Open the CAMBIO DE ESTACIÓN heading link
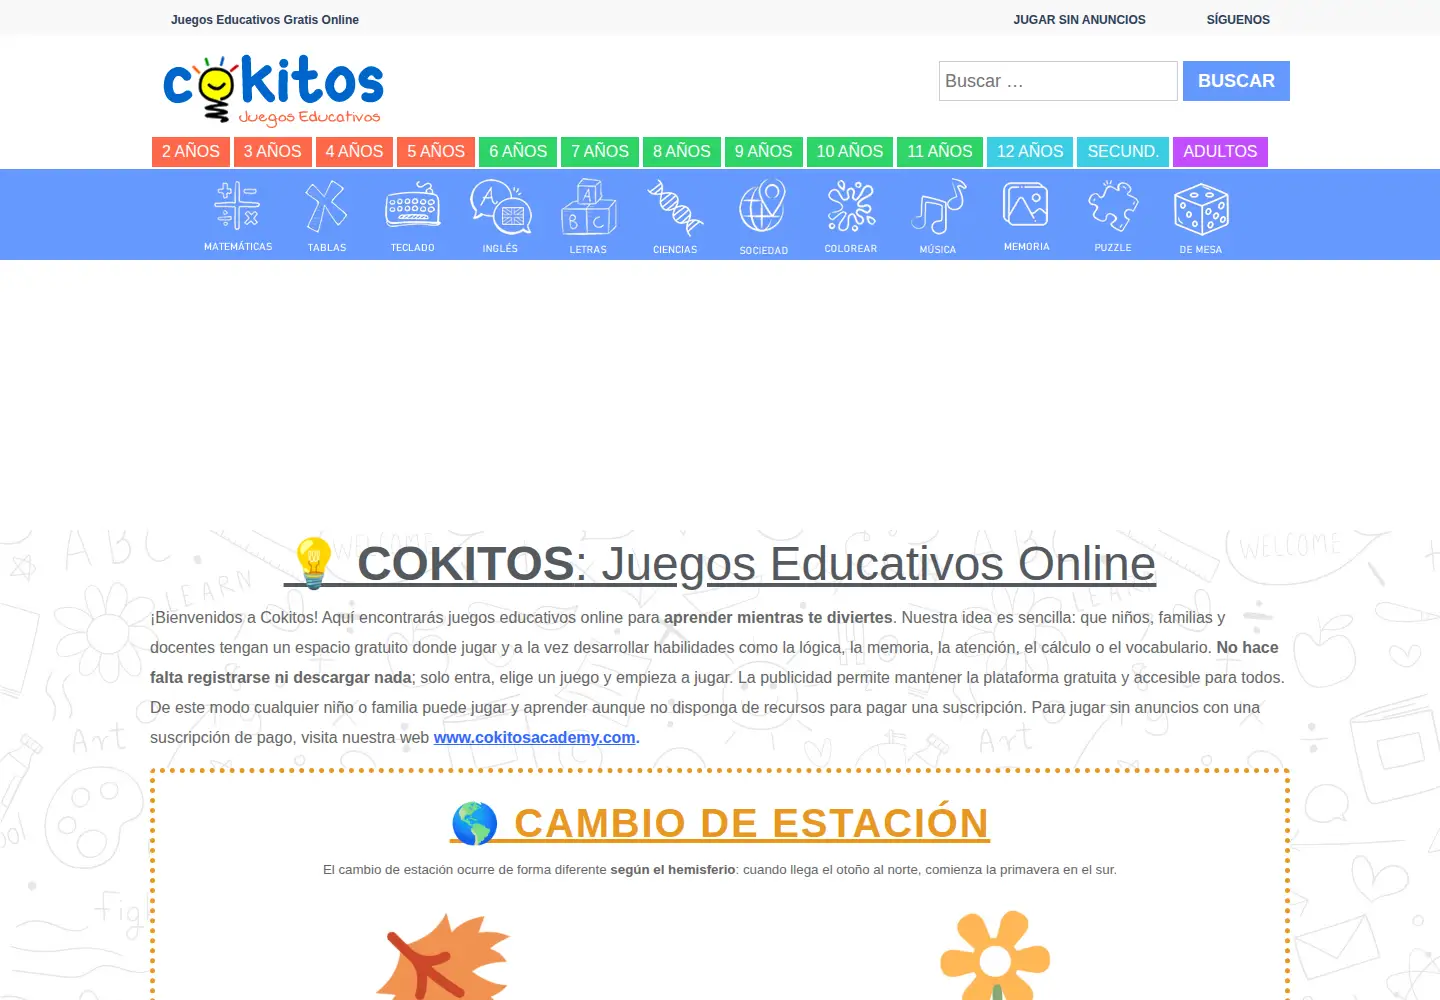 [720, 824]
